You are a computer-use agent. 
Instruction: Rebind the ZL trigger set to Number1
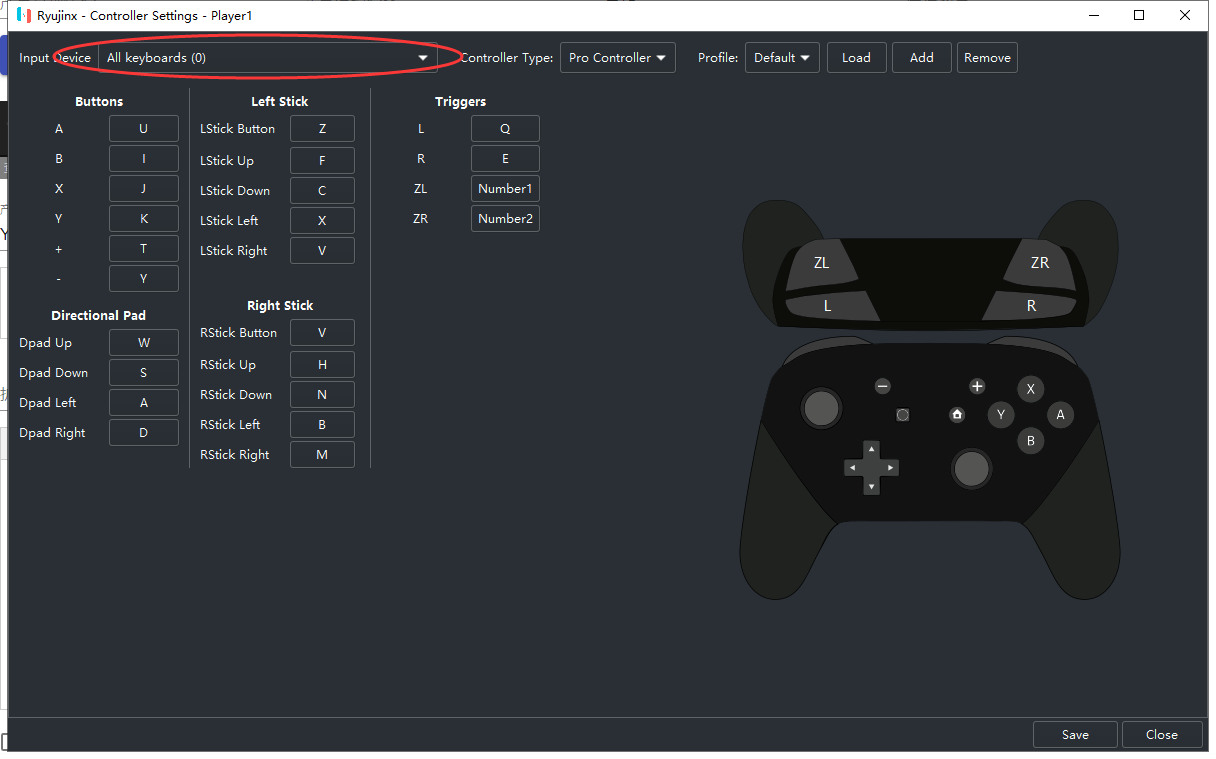505,189
